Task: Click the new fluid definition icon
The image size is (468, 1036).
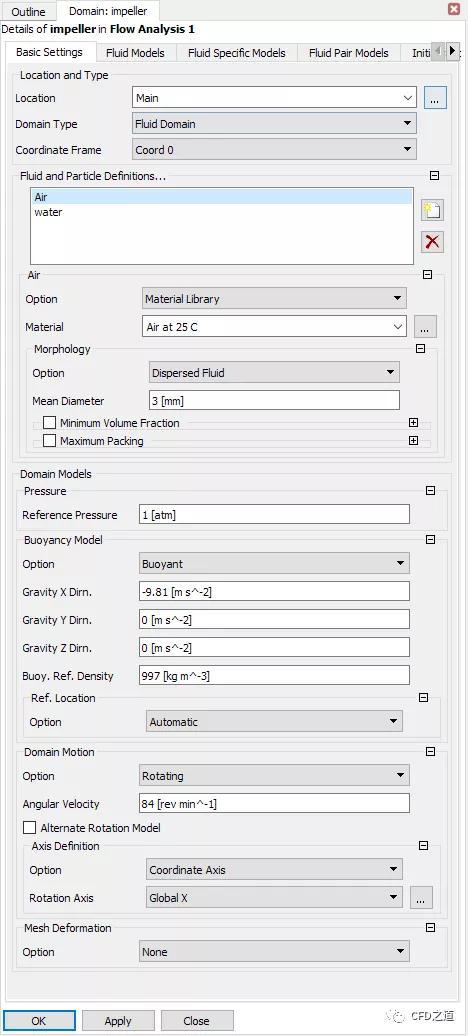Action: click(x=432, y=211)
